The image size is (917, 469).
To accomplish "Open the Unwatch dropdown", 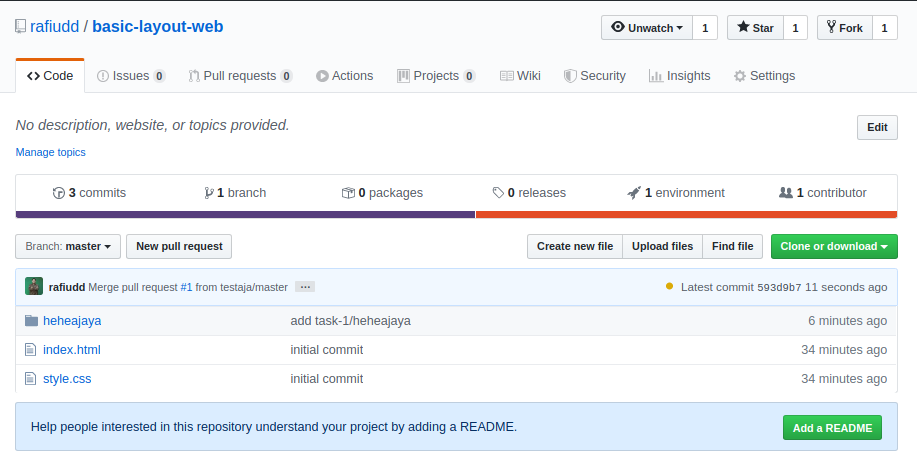I will point(647,27).
